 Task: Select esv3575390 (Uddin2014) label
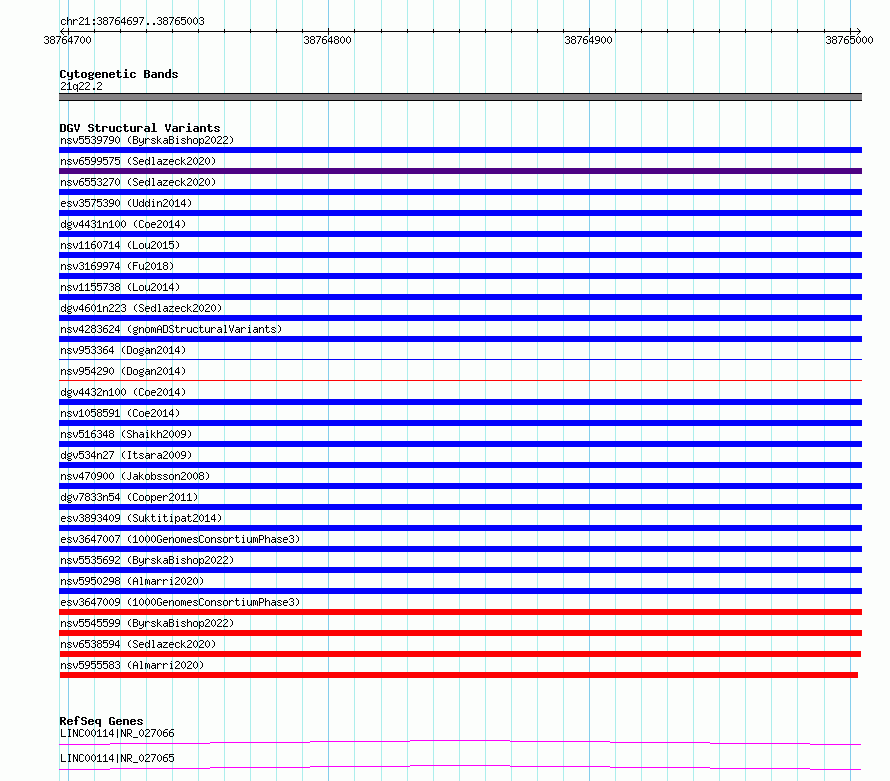tap(126, 203)
